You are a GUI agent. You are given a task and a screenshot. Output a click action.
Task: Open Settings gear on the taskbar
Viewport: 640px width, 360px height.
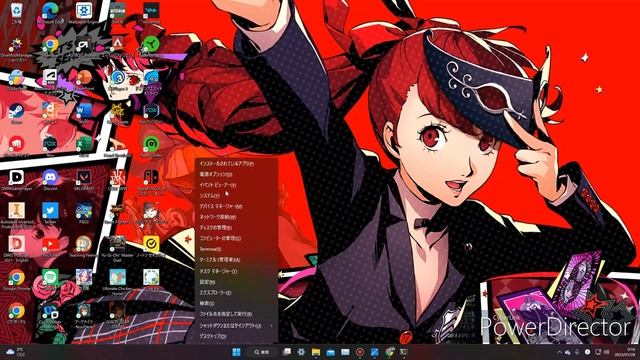(301, 352)
